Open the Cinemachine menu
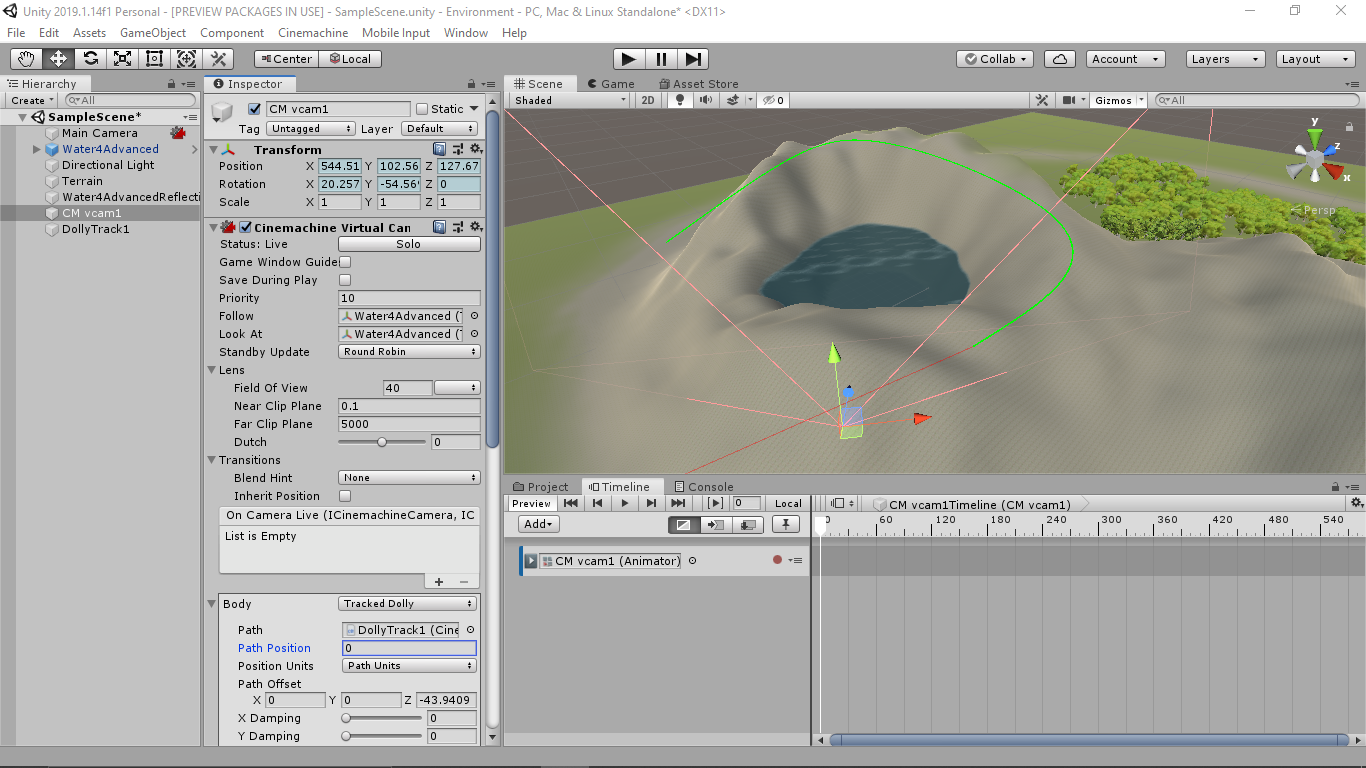Screen dimensions: 1366x768 313,32
